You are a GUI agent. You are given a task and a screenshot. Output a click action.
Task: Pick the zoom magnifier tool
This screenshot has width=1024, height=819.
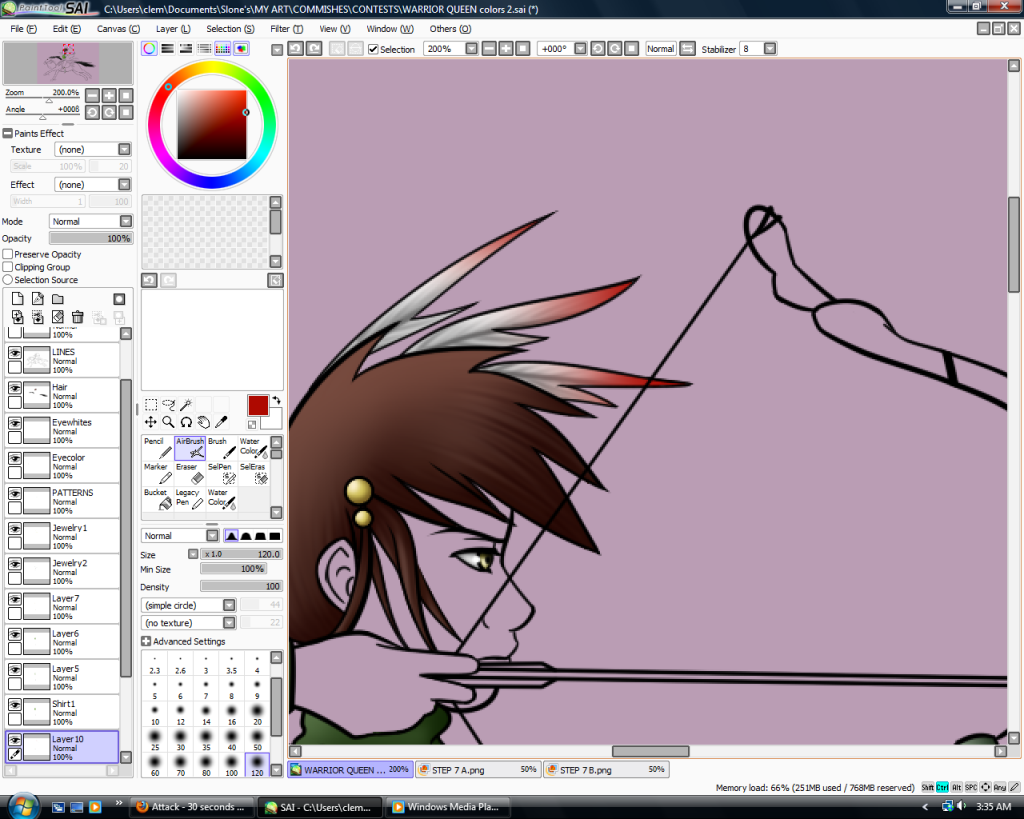[x=168, y=422]
